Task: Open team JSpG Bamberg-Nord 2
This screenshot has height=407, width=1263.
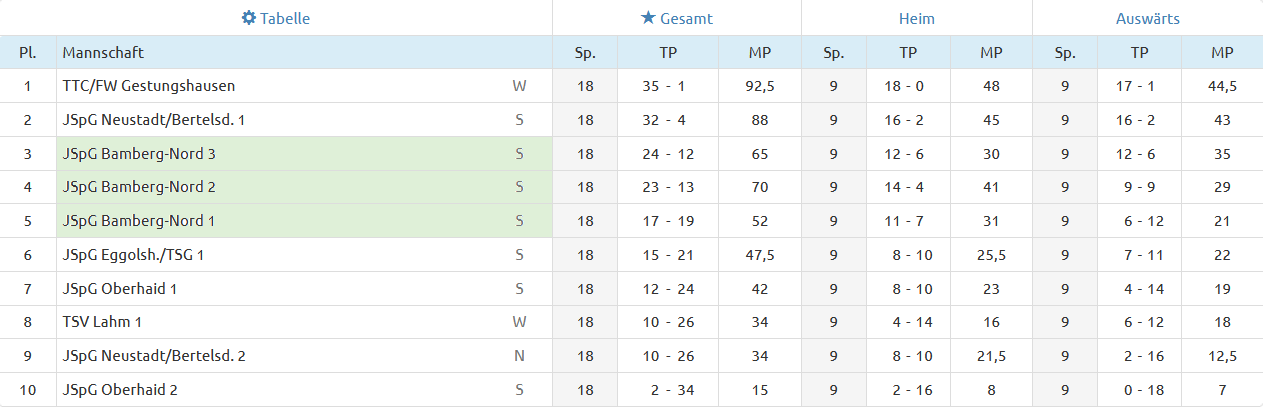Action: tap(139, 187)
